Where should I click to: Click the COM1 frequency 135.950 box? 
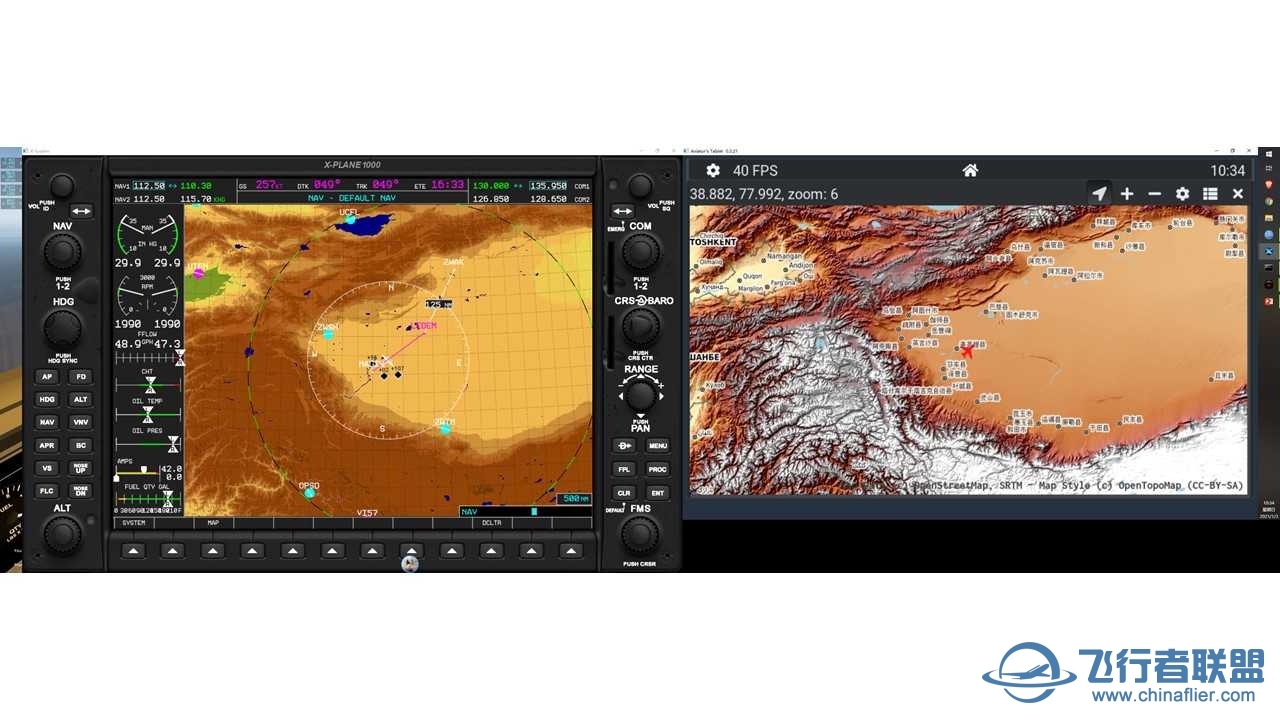click(x=548, y=186)
